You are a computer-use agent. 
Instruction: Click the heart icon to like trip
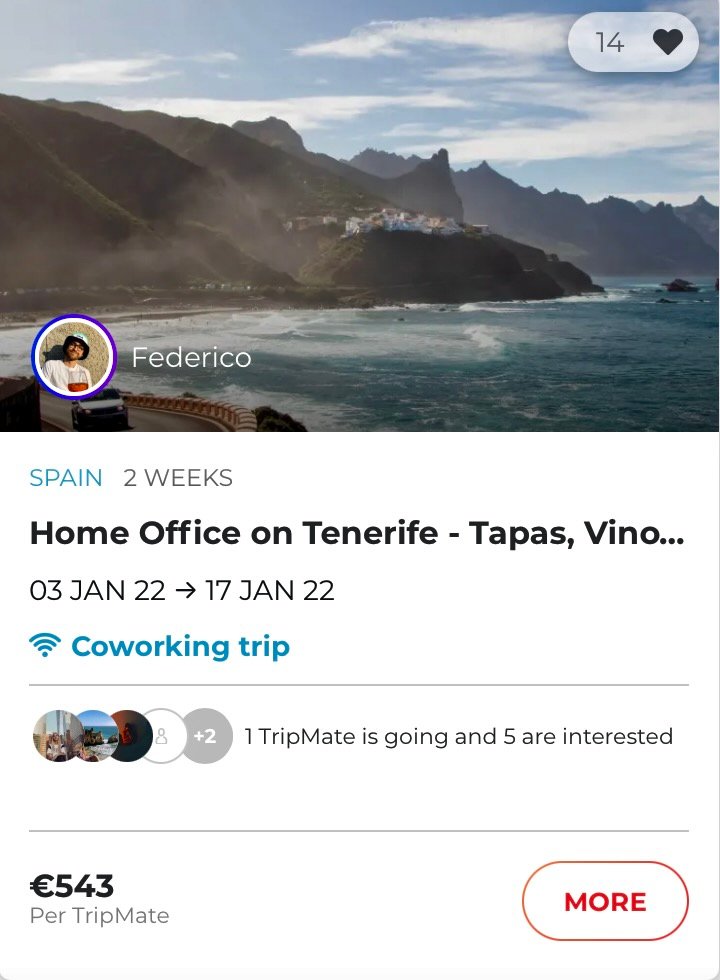(667, 42)
